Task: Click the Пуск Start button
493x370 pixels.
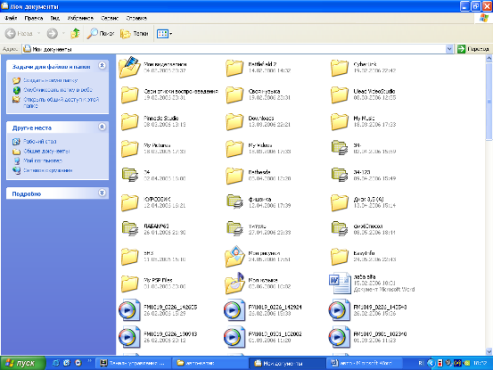Action: click(23, 363)
